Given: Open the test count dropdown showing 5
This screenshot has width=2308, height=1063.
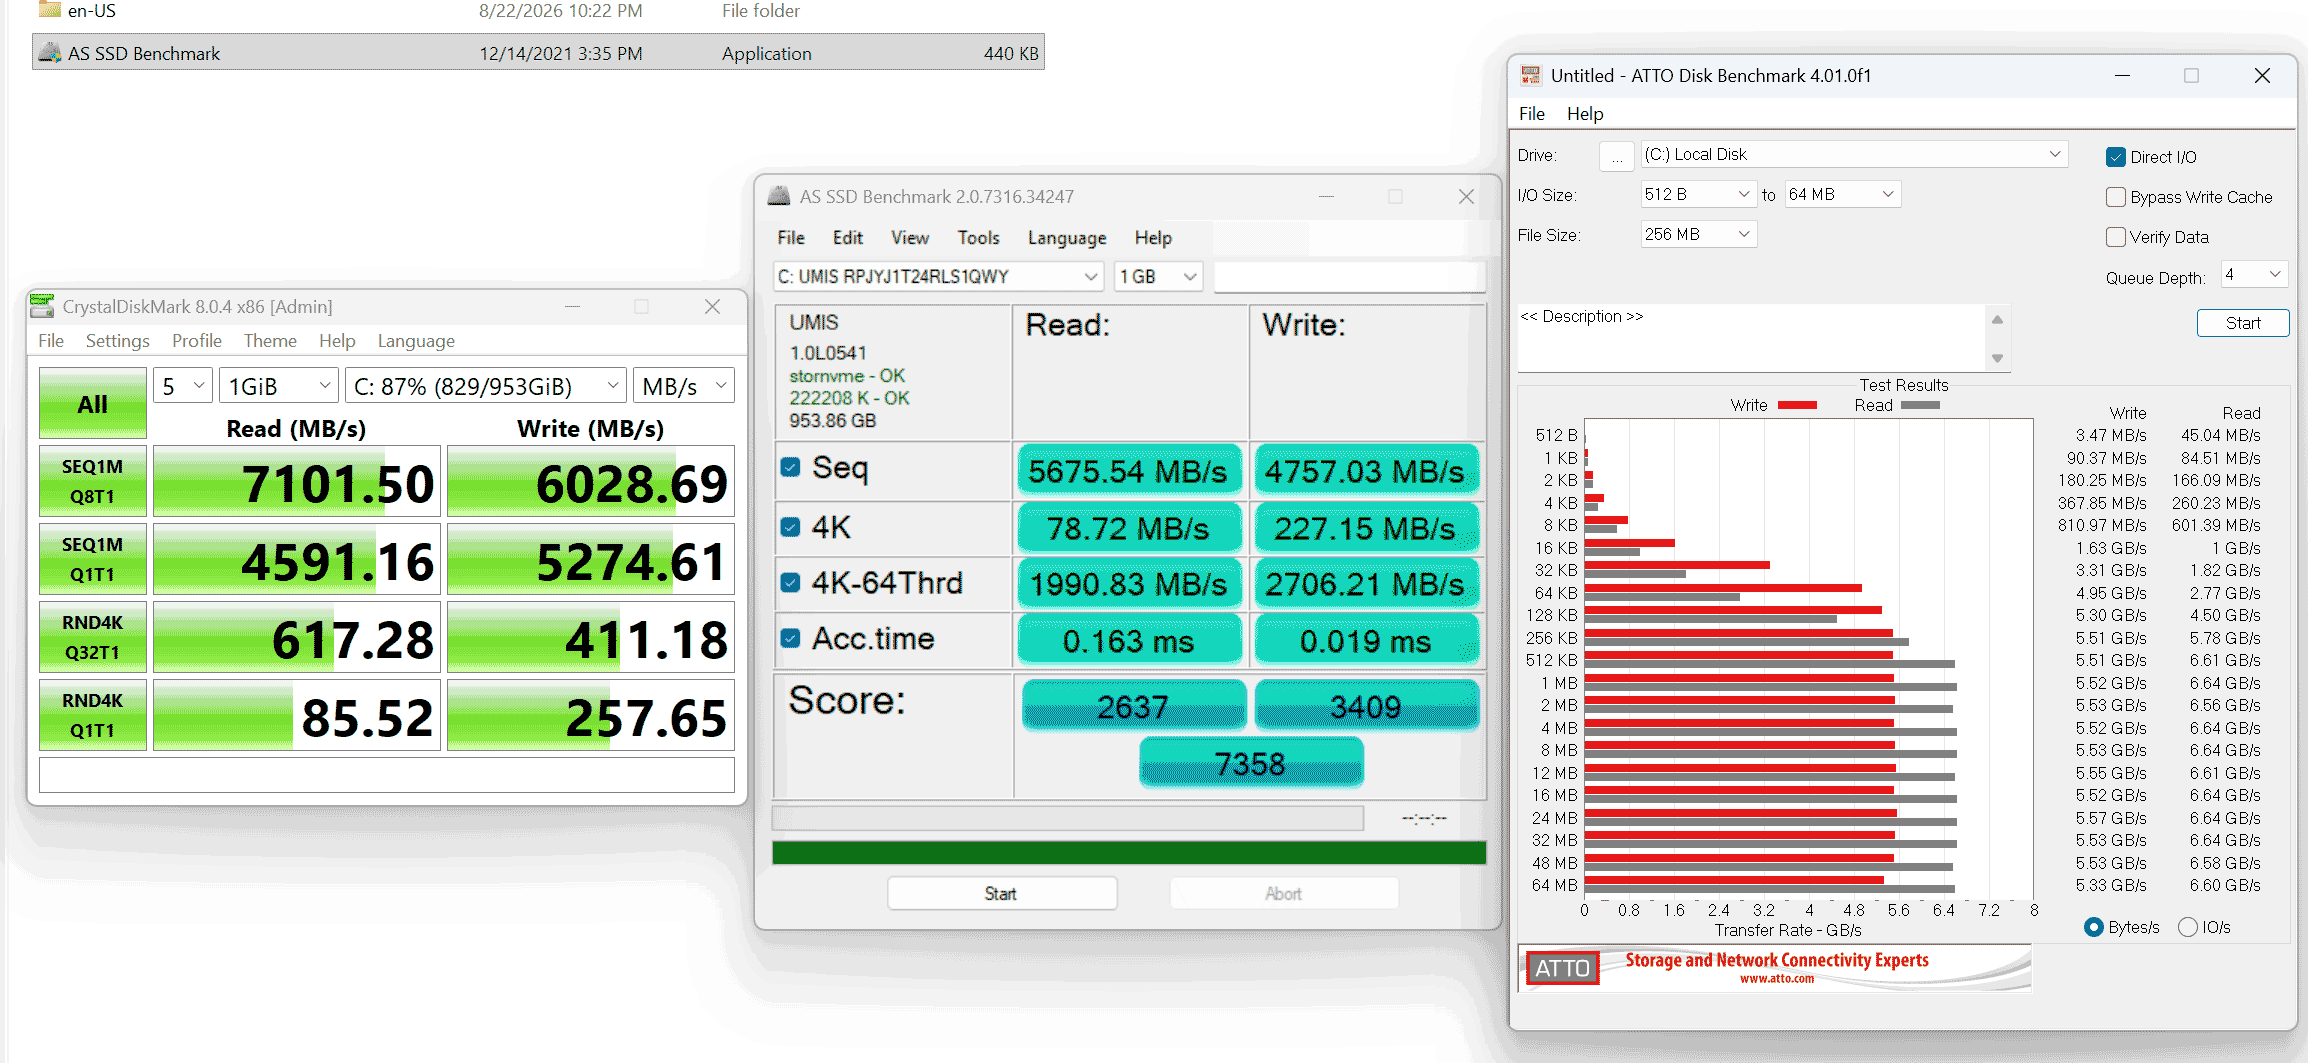Looking at the screenshot, I should [183, 386].
